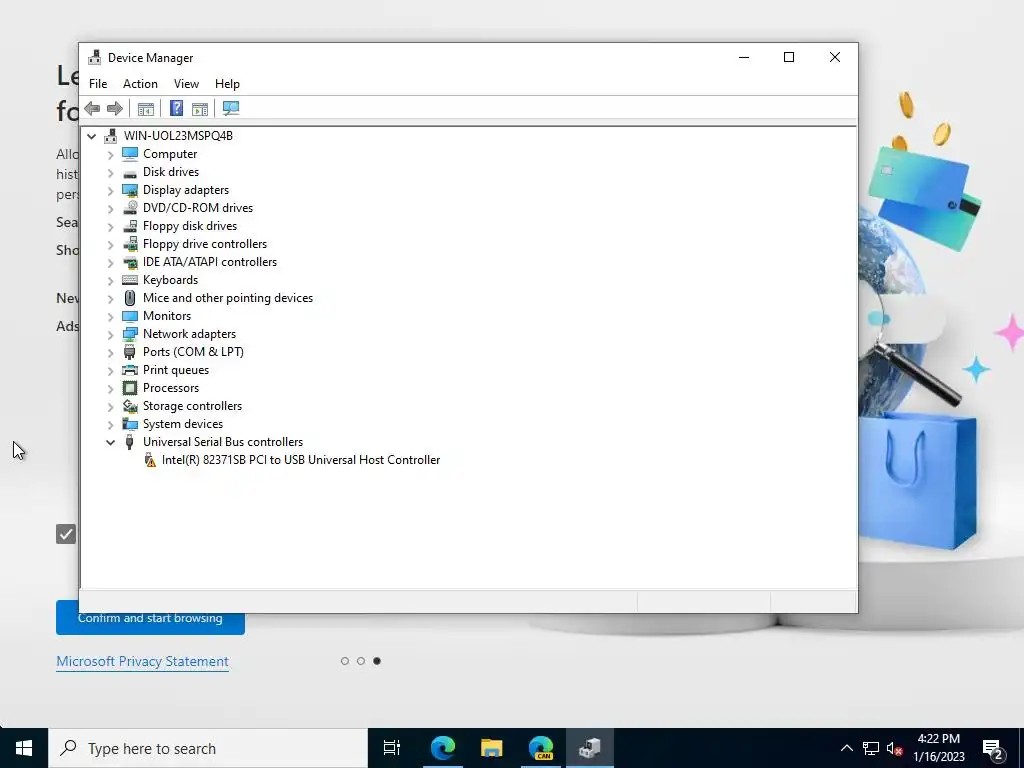Expand the Computer category
Screen dimensions: 1024x768
pos(110,154)
